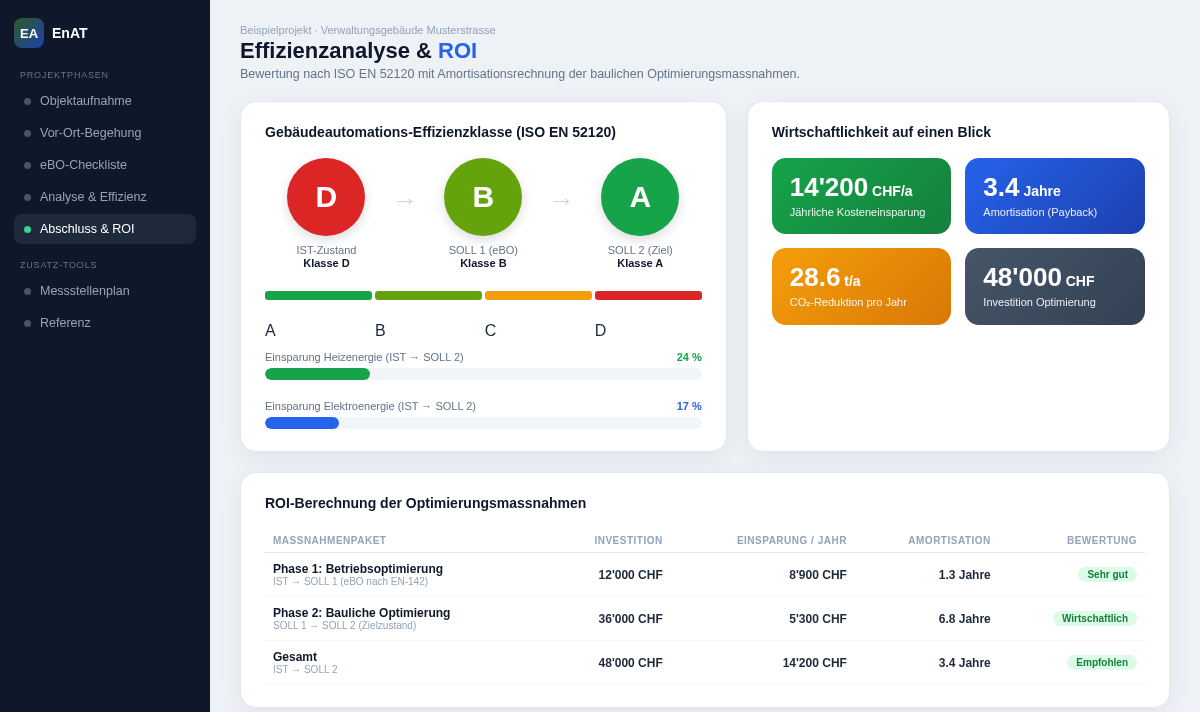
Task: Click the Bewertung column header
Action: [1102, 541]
